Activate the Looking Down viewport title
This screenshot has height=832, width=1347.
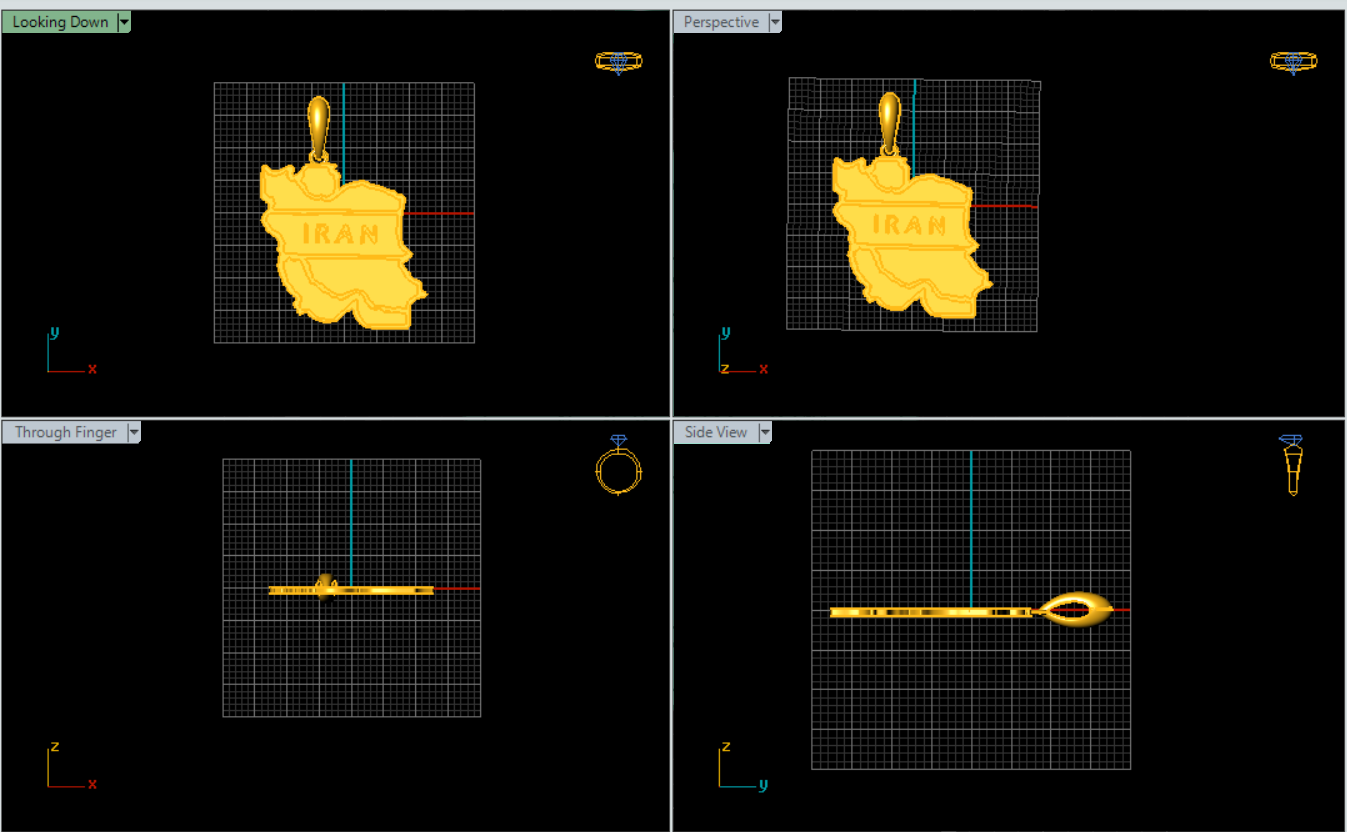point(60,22)
